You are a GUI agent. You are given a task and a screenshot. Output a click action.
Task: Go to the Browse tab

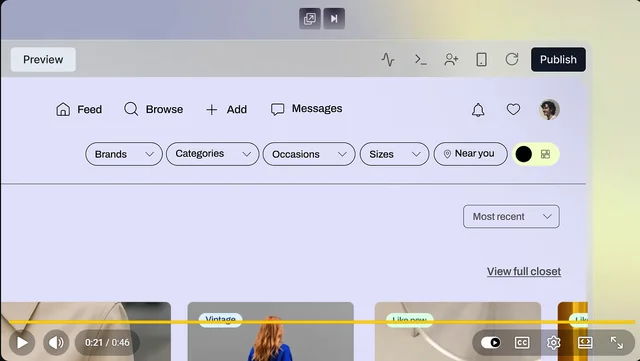(x=153, y=109)
